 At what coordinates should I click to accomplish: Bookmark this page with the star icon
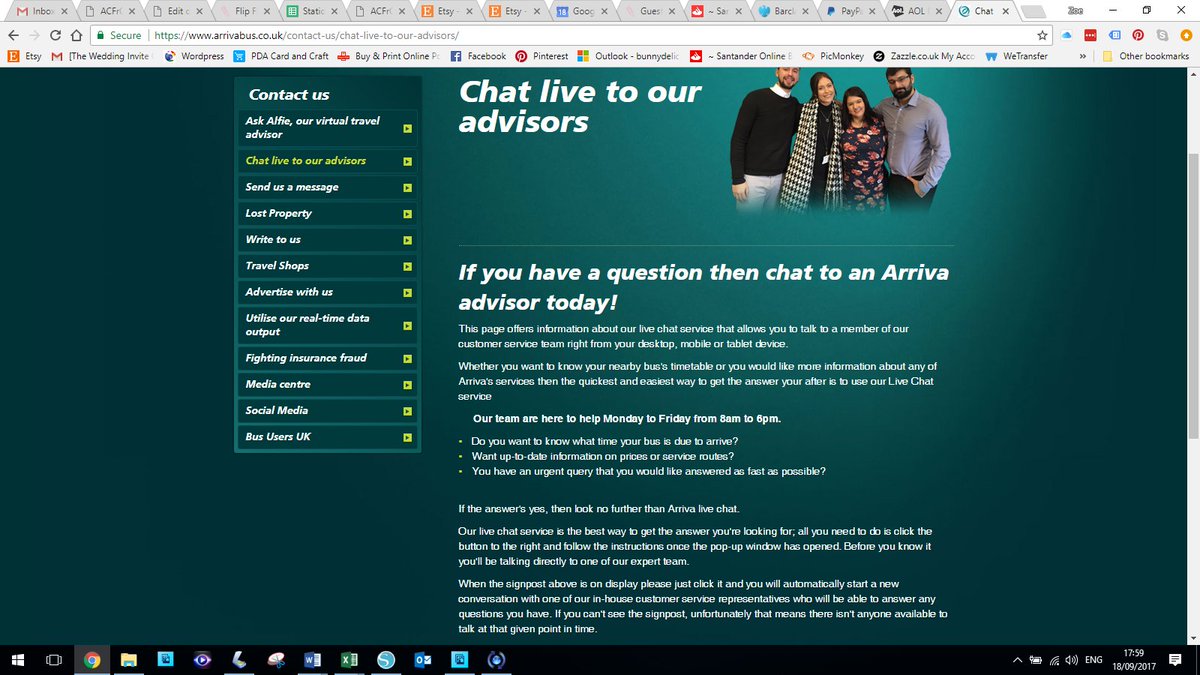pos(1043,35)
